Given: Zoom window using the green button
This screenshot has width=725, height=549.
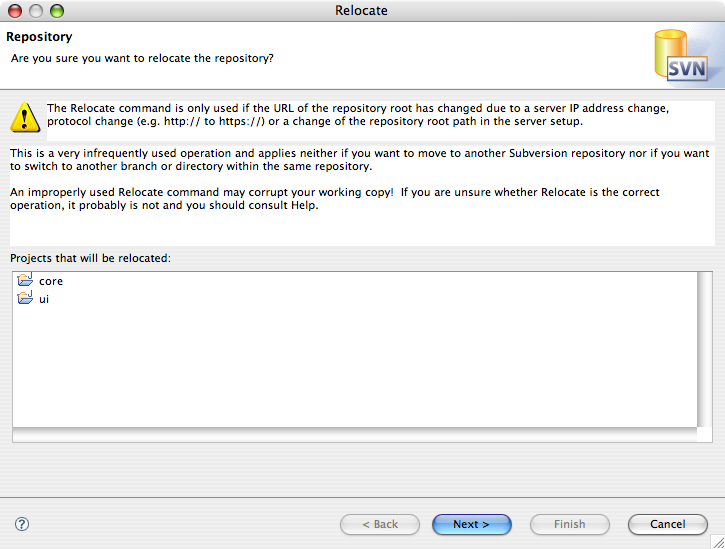Looking at the screenshot, I should tap(57, 11).
